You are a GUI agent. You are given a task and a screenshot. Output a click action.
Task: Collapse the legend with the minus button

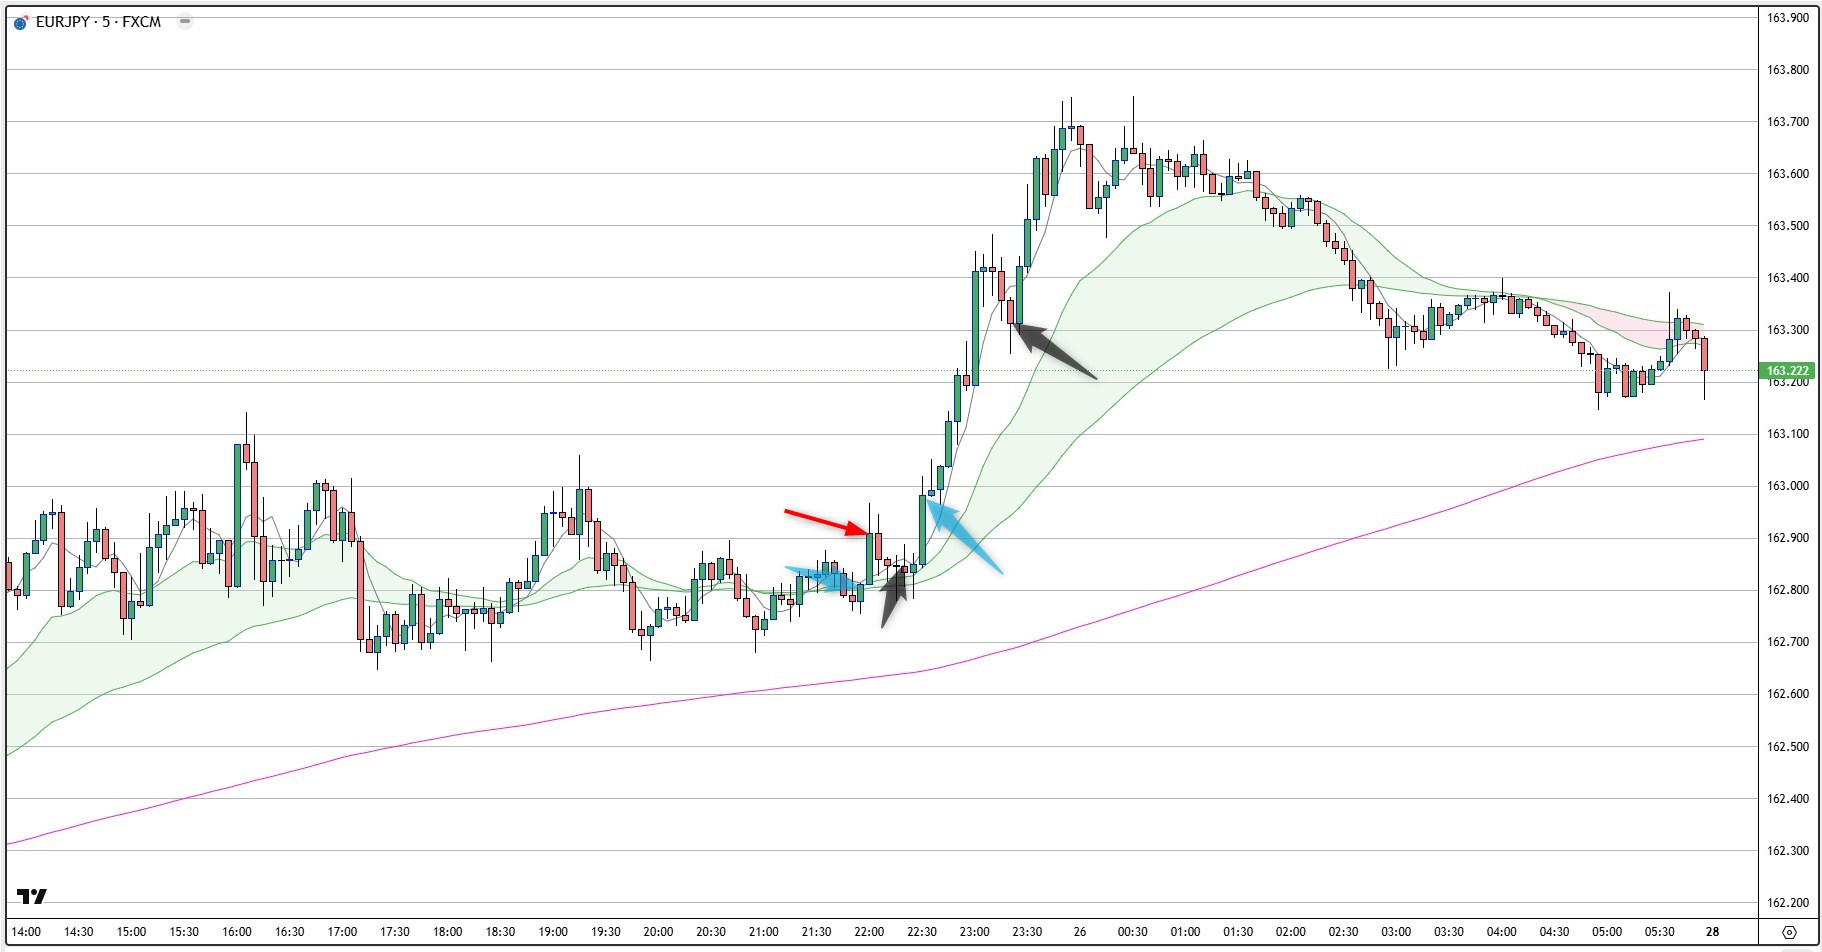[x=185, y=21]
